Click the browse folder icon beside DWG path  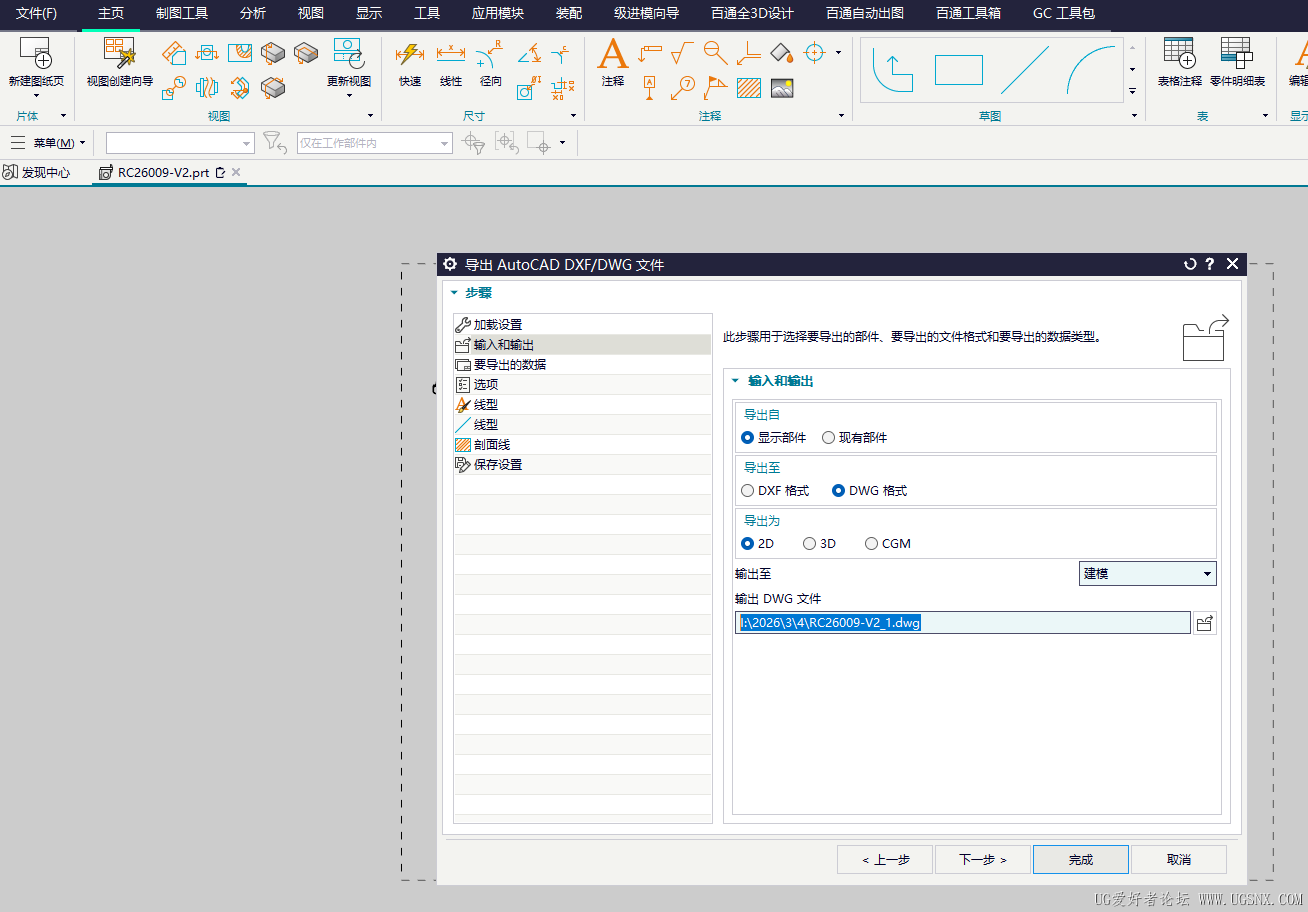click(1205, 623)
